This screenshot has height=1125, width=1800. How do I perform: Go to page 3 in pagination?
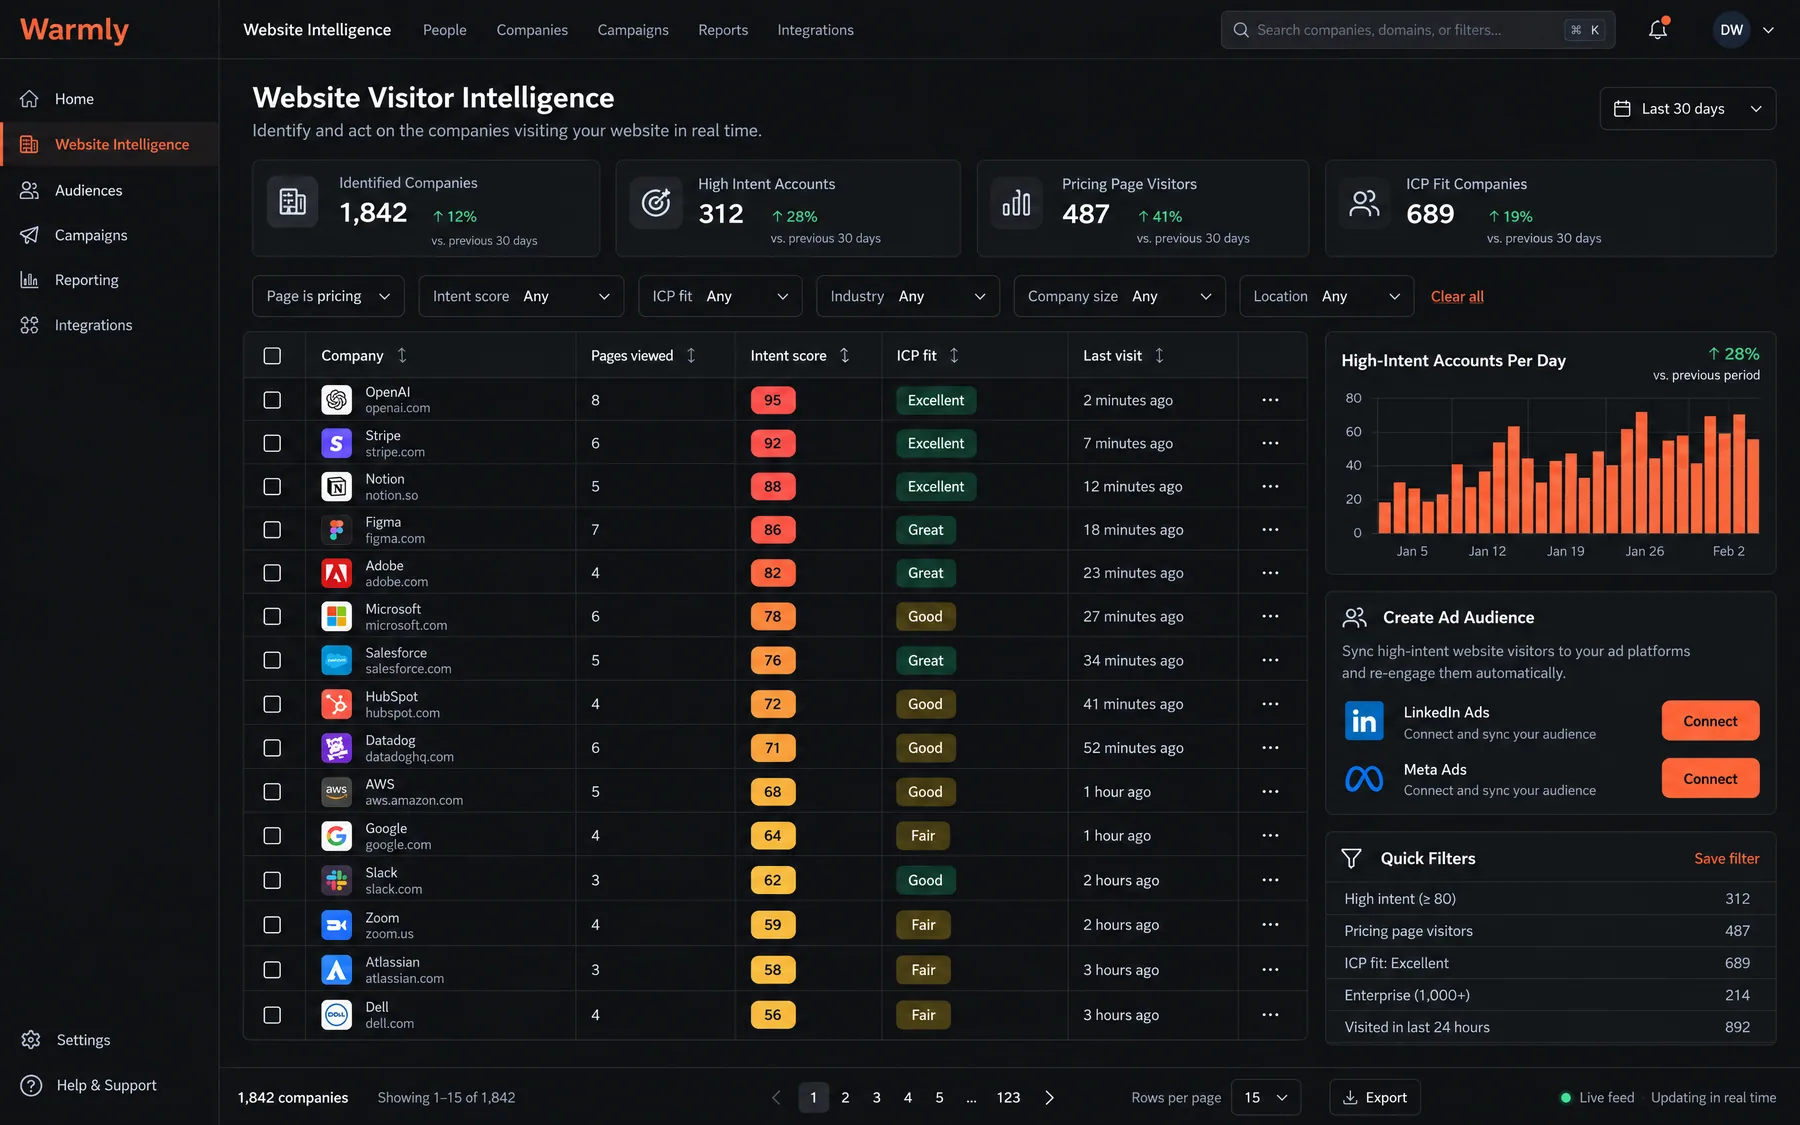pyautogui.click(x=876, y=1097)
